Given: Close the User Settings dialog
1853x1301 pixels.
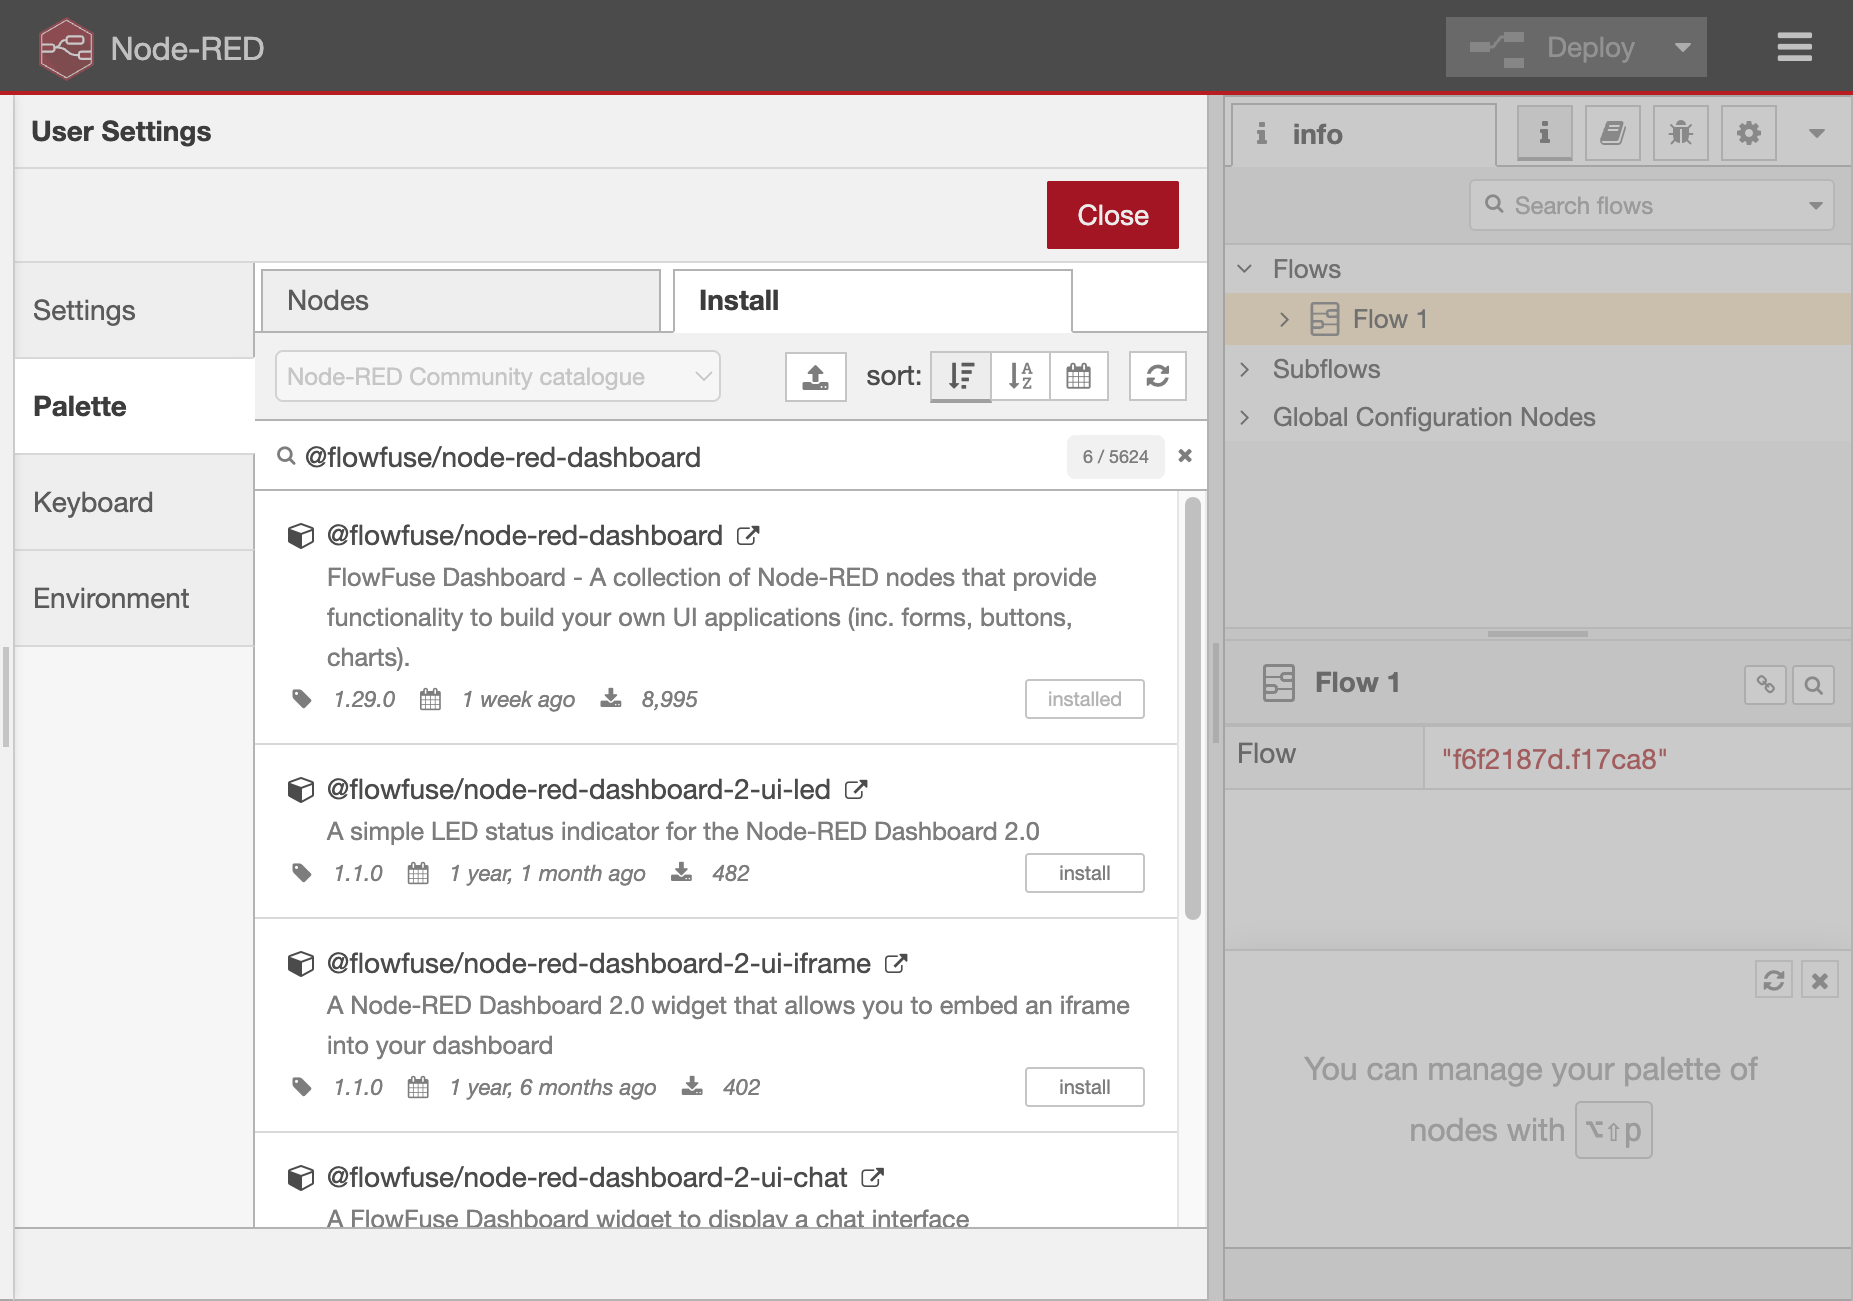Looking at the screenshot, I should point(1112,215).
